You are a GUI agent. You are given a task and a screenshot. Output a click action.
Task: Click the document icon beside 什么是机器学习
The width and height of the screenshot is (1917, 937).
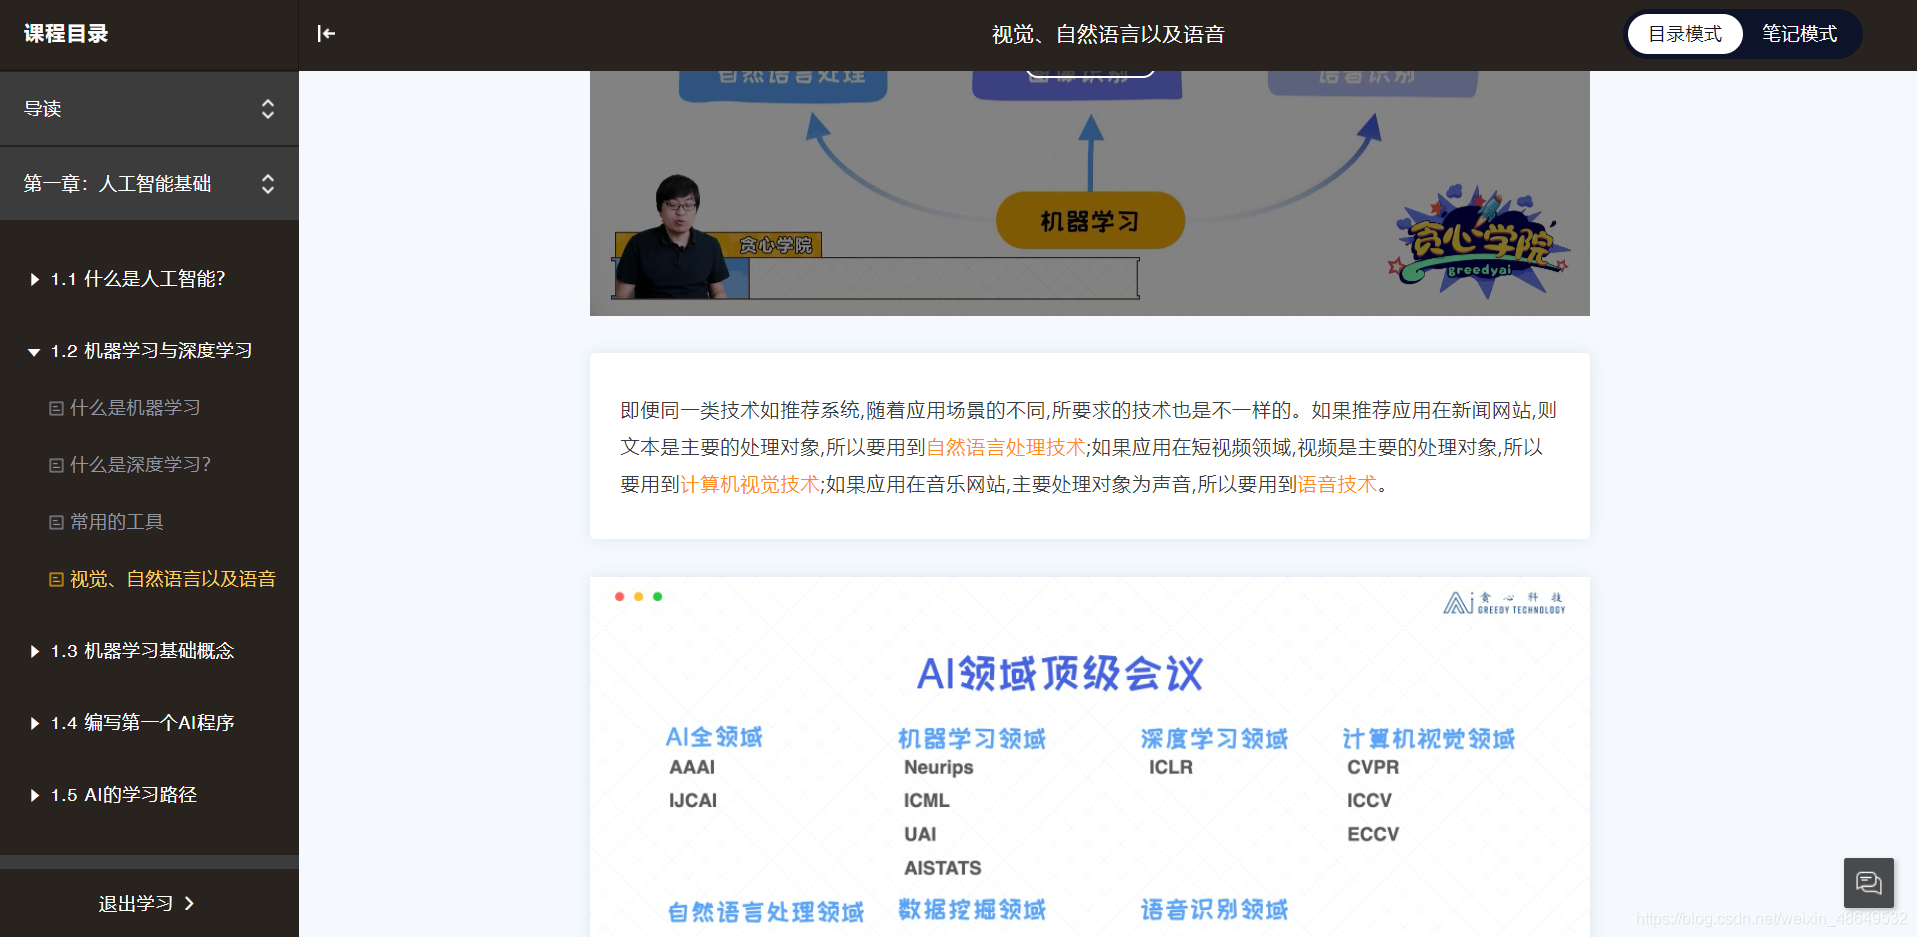click(x=55, y=407)
